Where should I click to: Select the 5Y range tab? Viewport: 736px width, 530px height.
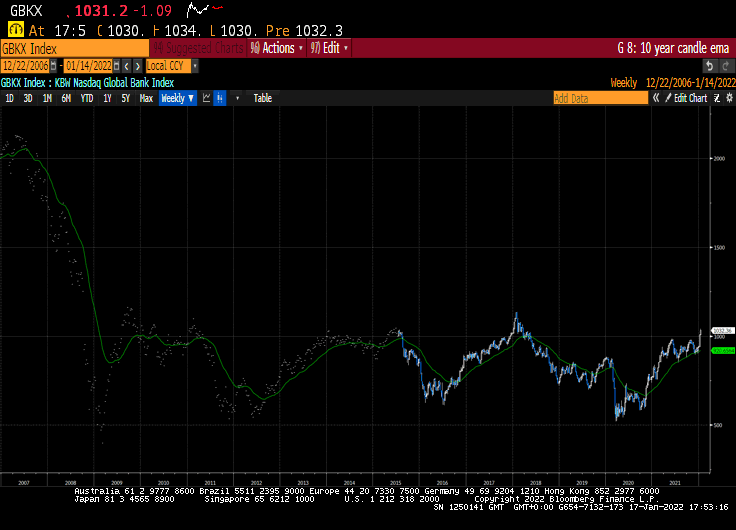tap(125, 98)
